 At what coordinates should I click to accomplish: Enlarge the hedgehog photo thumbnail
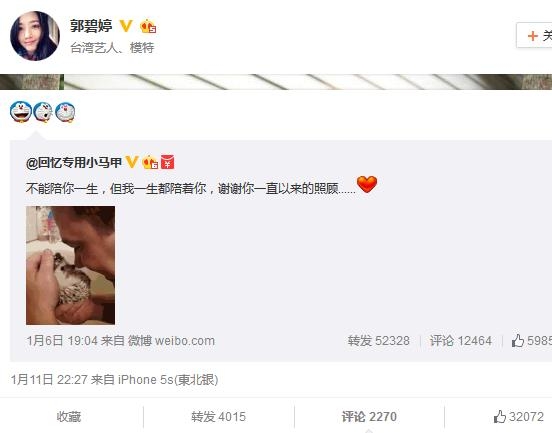point(70,265)
